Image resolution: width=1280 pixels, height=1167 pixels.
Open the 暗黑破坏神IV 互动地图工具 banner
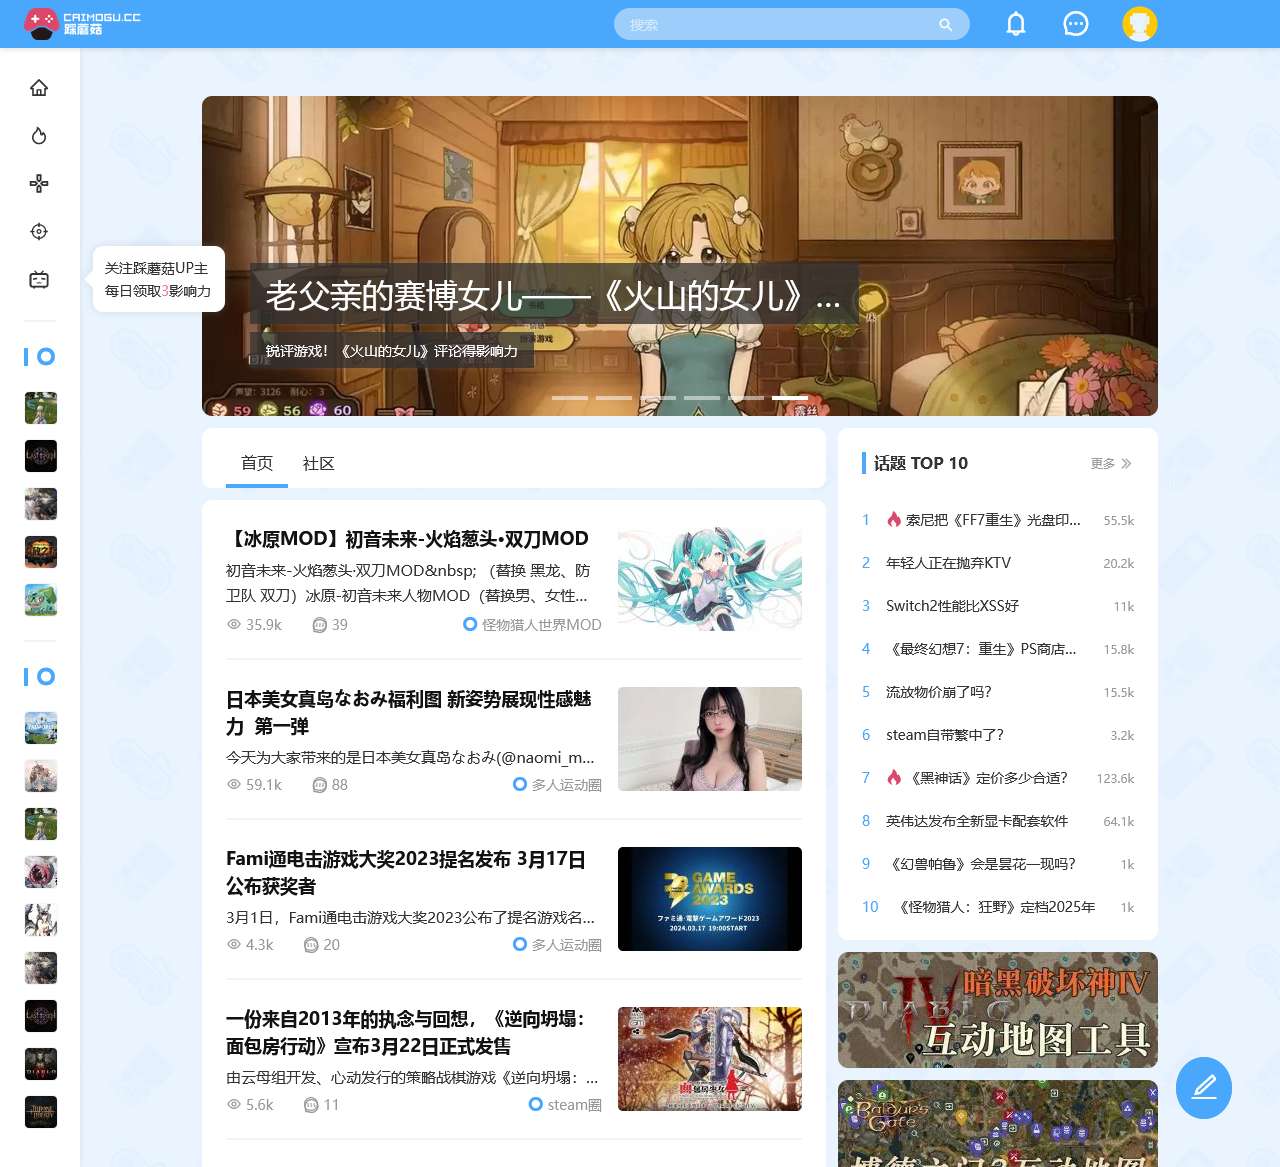[998, 1010]
